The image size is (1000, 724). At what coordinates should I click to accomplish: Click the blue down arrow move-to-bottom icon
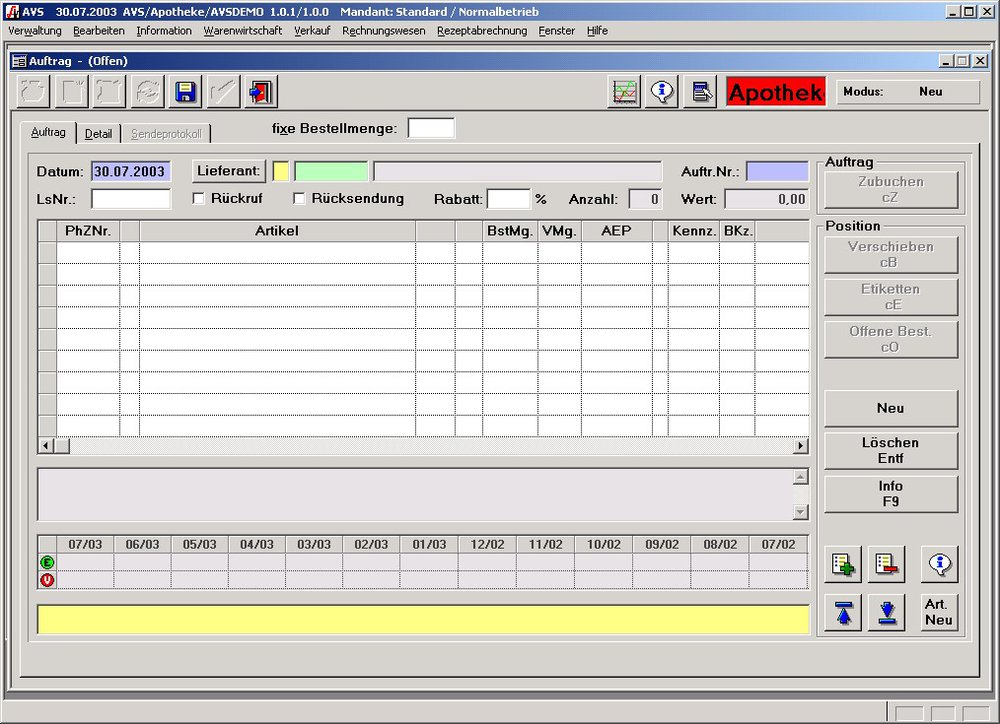click(x=886, y=612)
